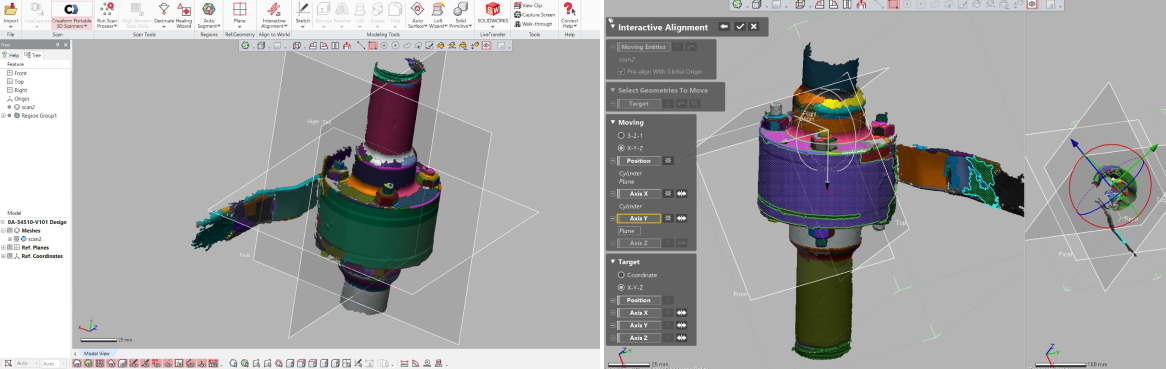Select the Top plane in feature tree
The height and width of the screenshot is (369, 1166).
[x=16, y=81]
